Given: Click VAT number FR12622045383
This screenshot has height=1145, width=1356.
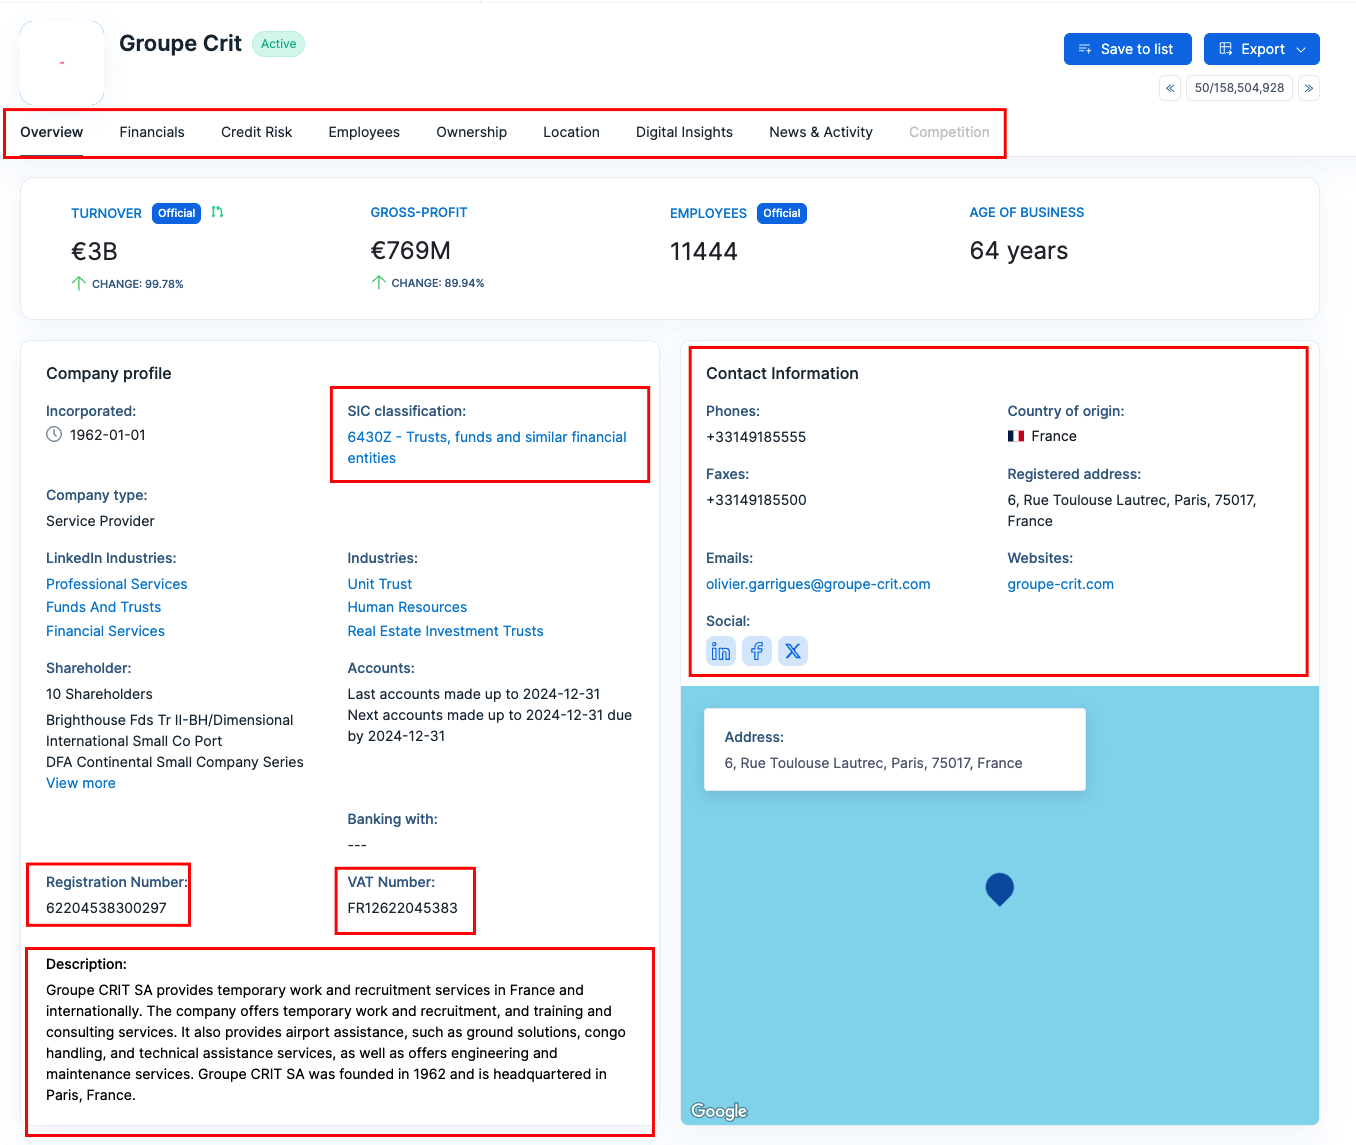Looking at the screenshot, I should point(403,908).
